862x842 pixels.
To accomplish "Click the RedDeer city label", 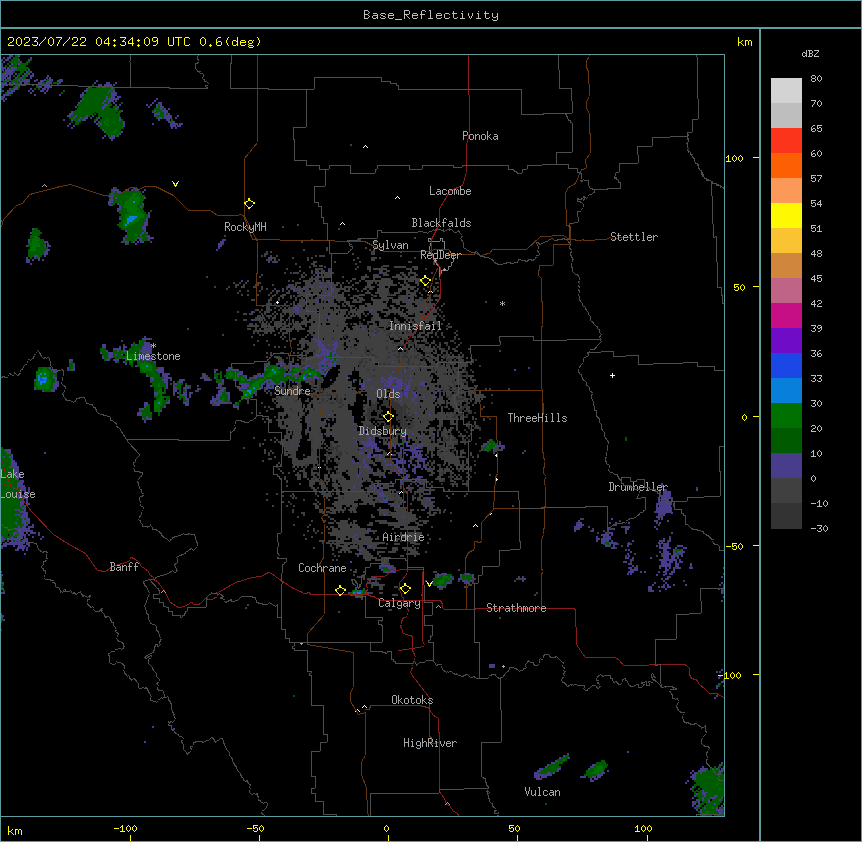I will point(440,255).
